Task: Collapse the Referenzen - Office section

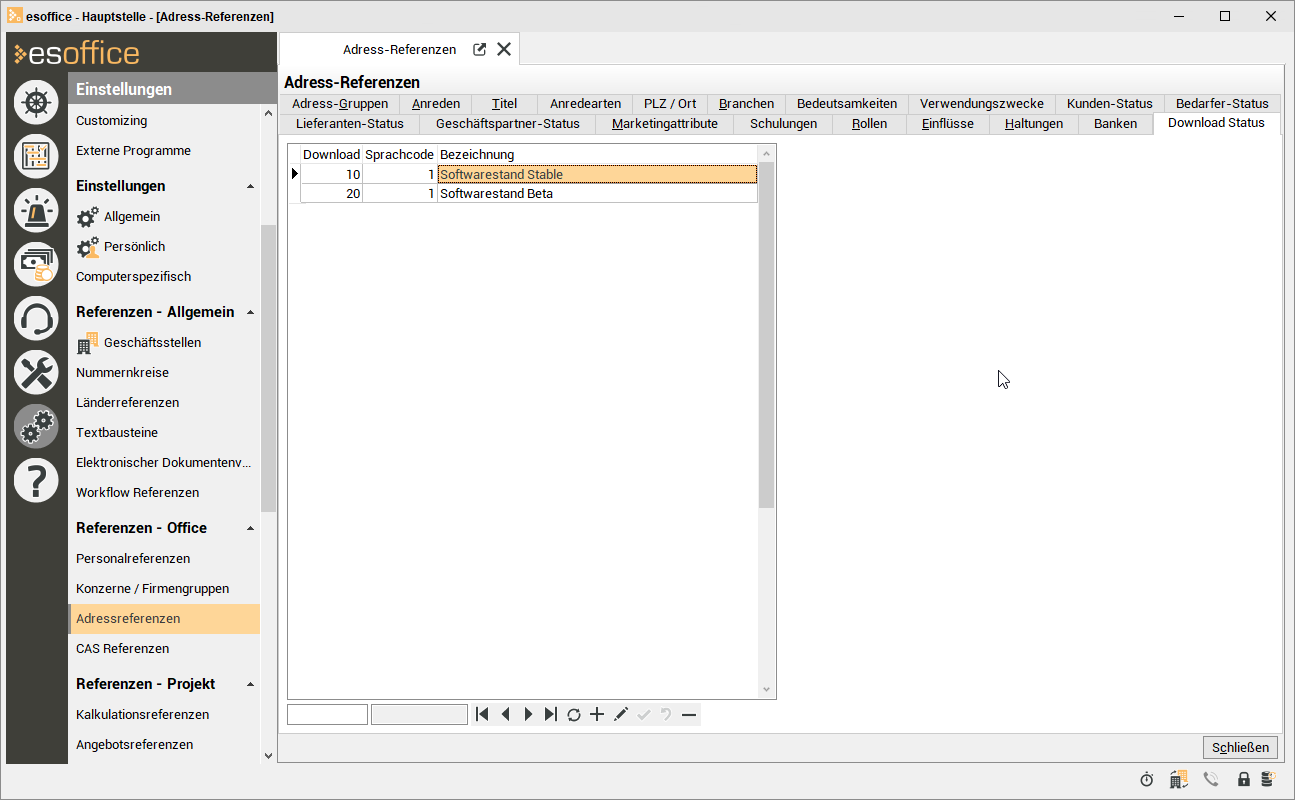Action: (250, 528)
